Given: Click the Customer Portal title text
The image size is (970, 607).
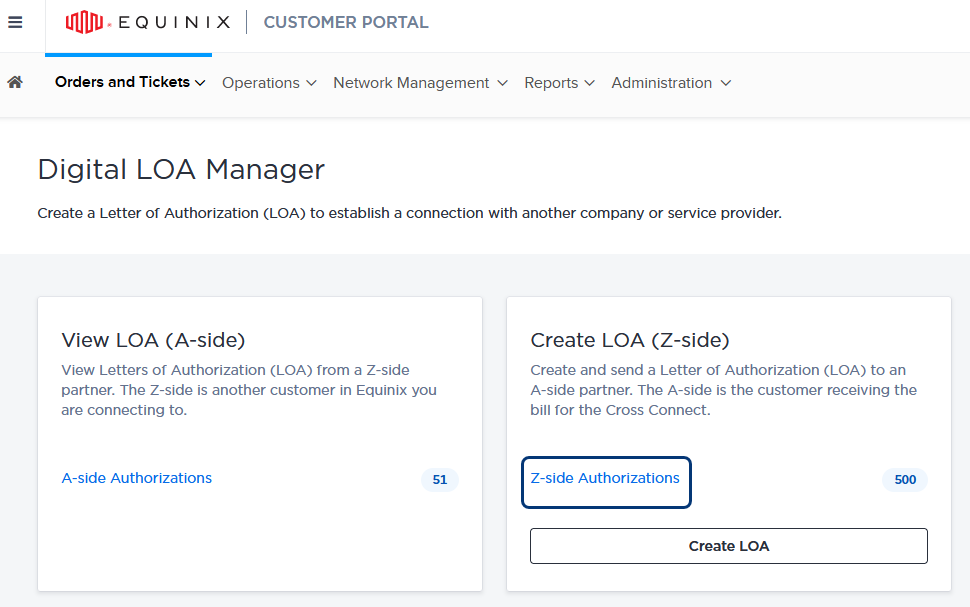Looking at the screenshot, I should point(346,22).
